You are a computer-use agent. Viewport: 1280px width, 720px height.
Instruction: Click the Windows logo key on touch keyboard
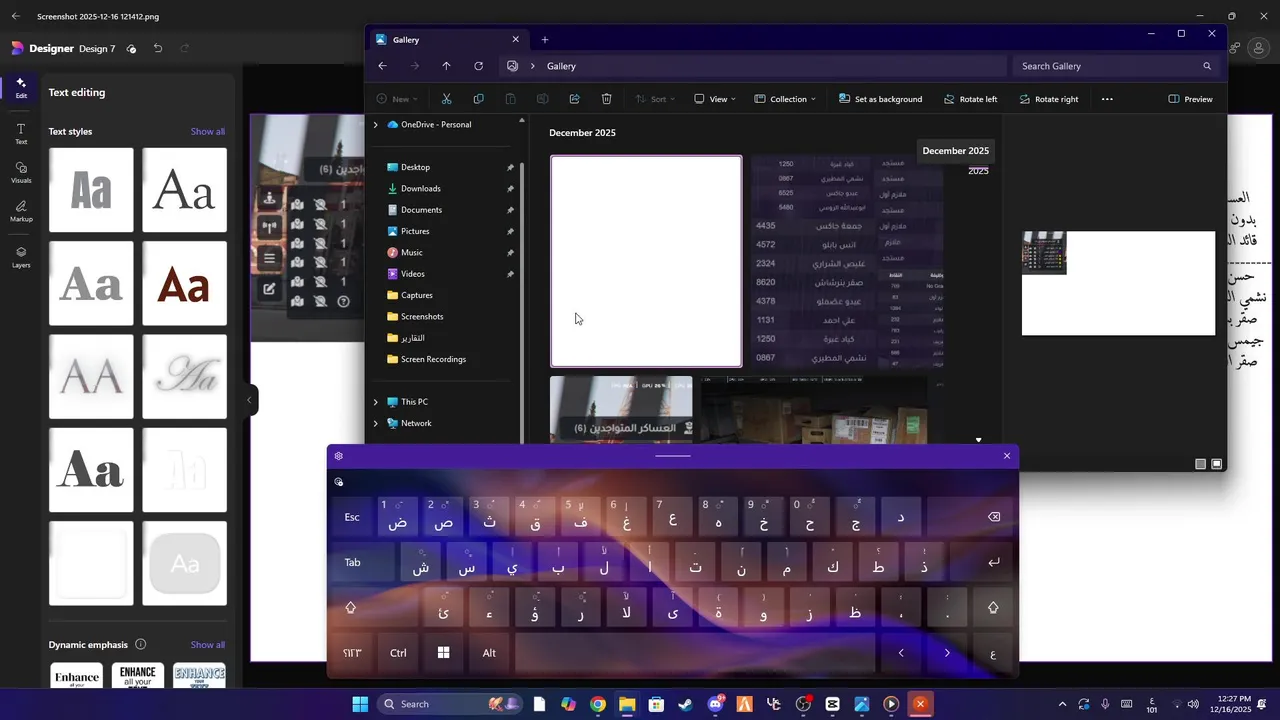443,653
